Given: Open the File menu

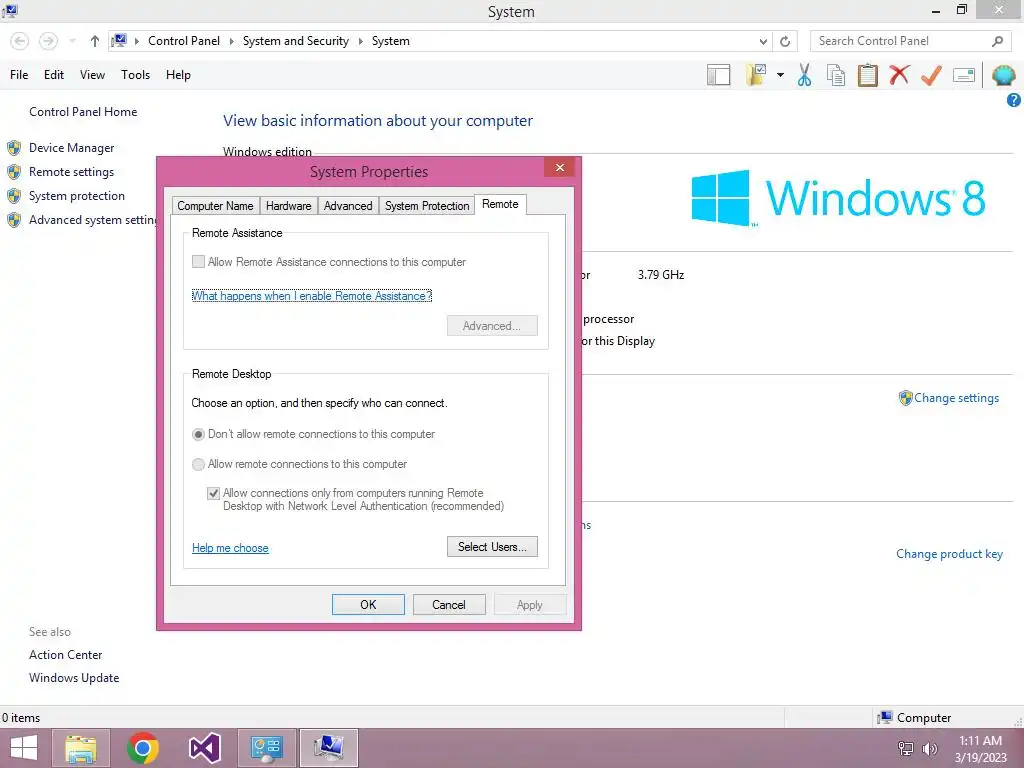Looking at the screenshot, I should [x=19, y=74].
